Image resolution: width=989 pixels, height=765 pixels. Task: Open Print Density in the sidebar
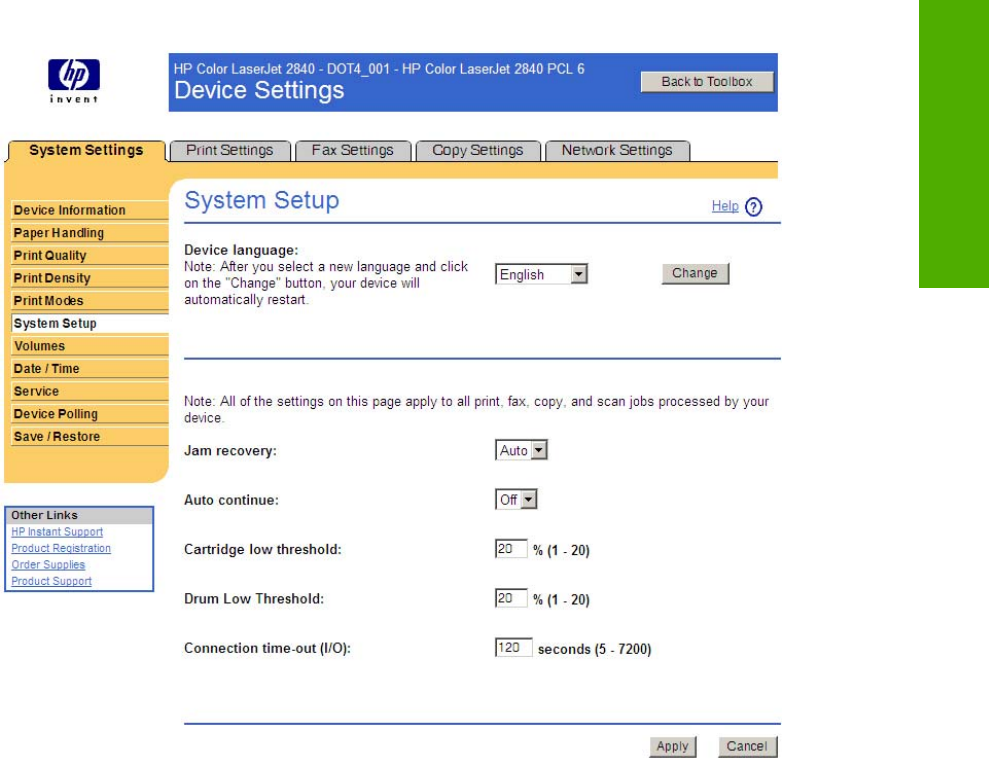90,278
